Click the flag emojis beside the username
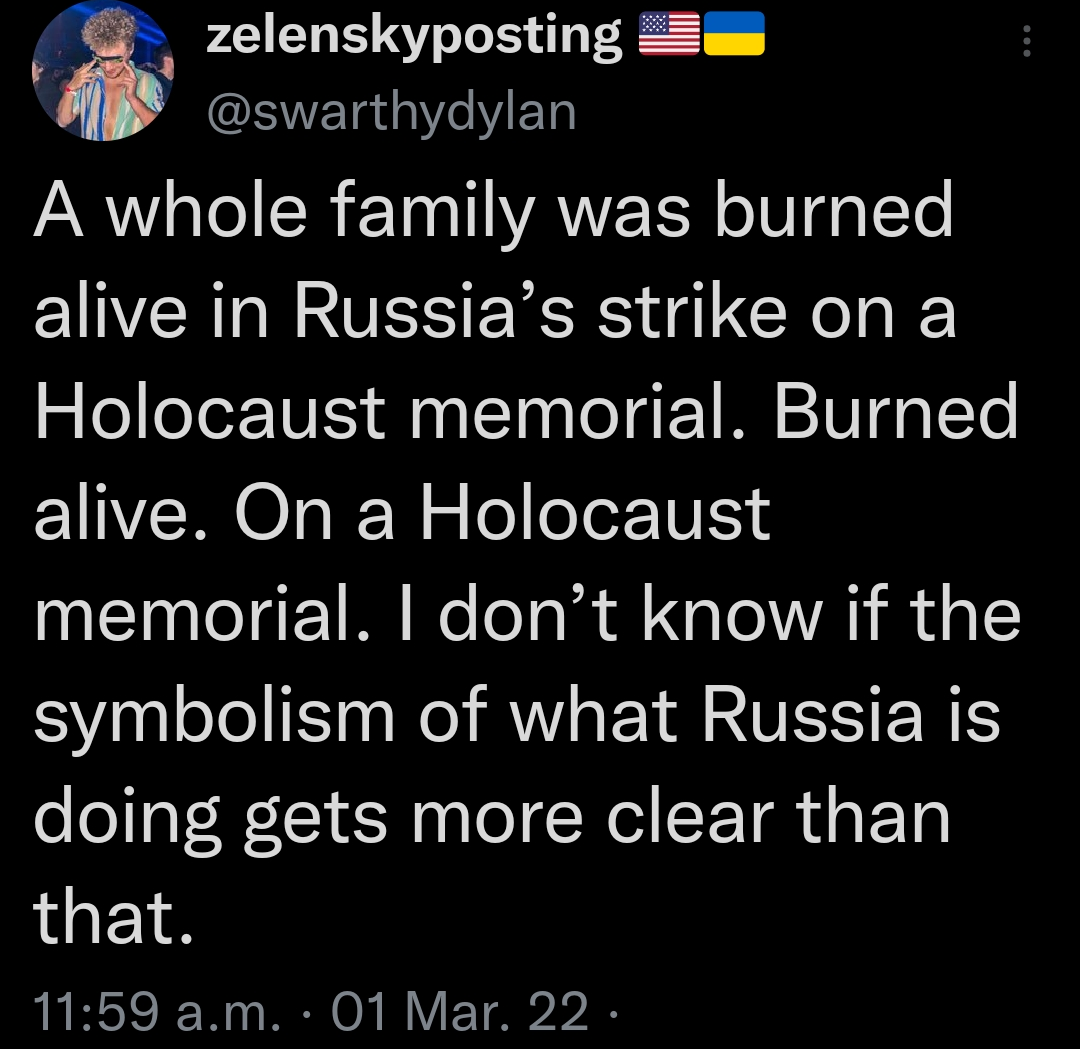The height and width of the screenshot is (1049, 1080). 703,35
